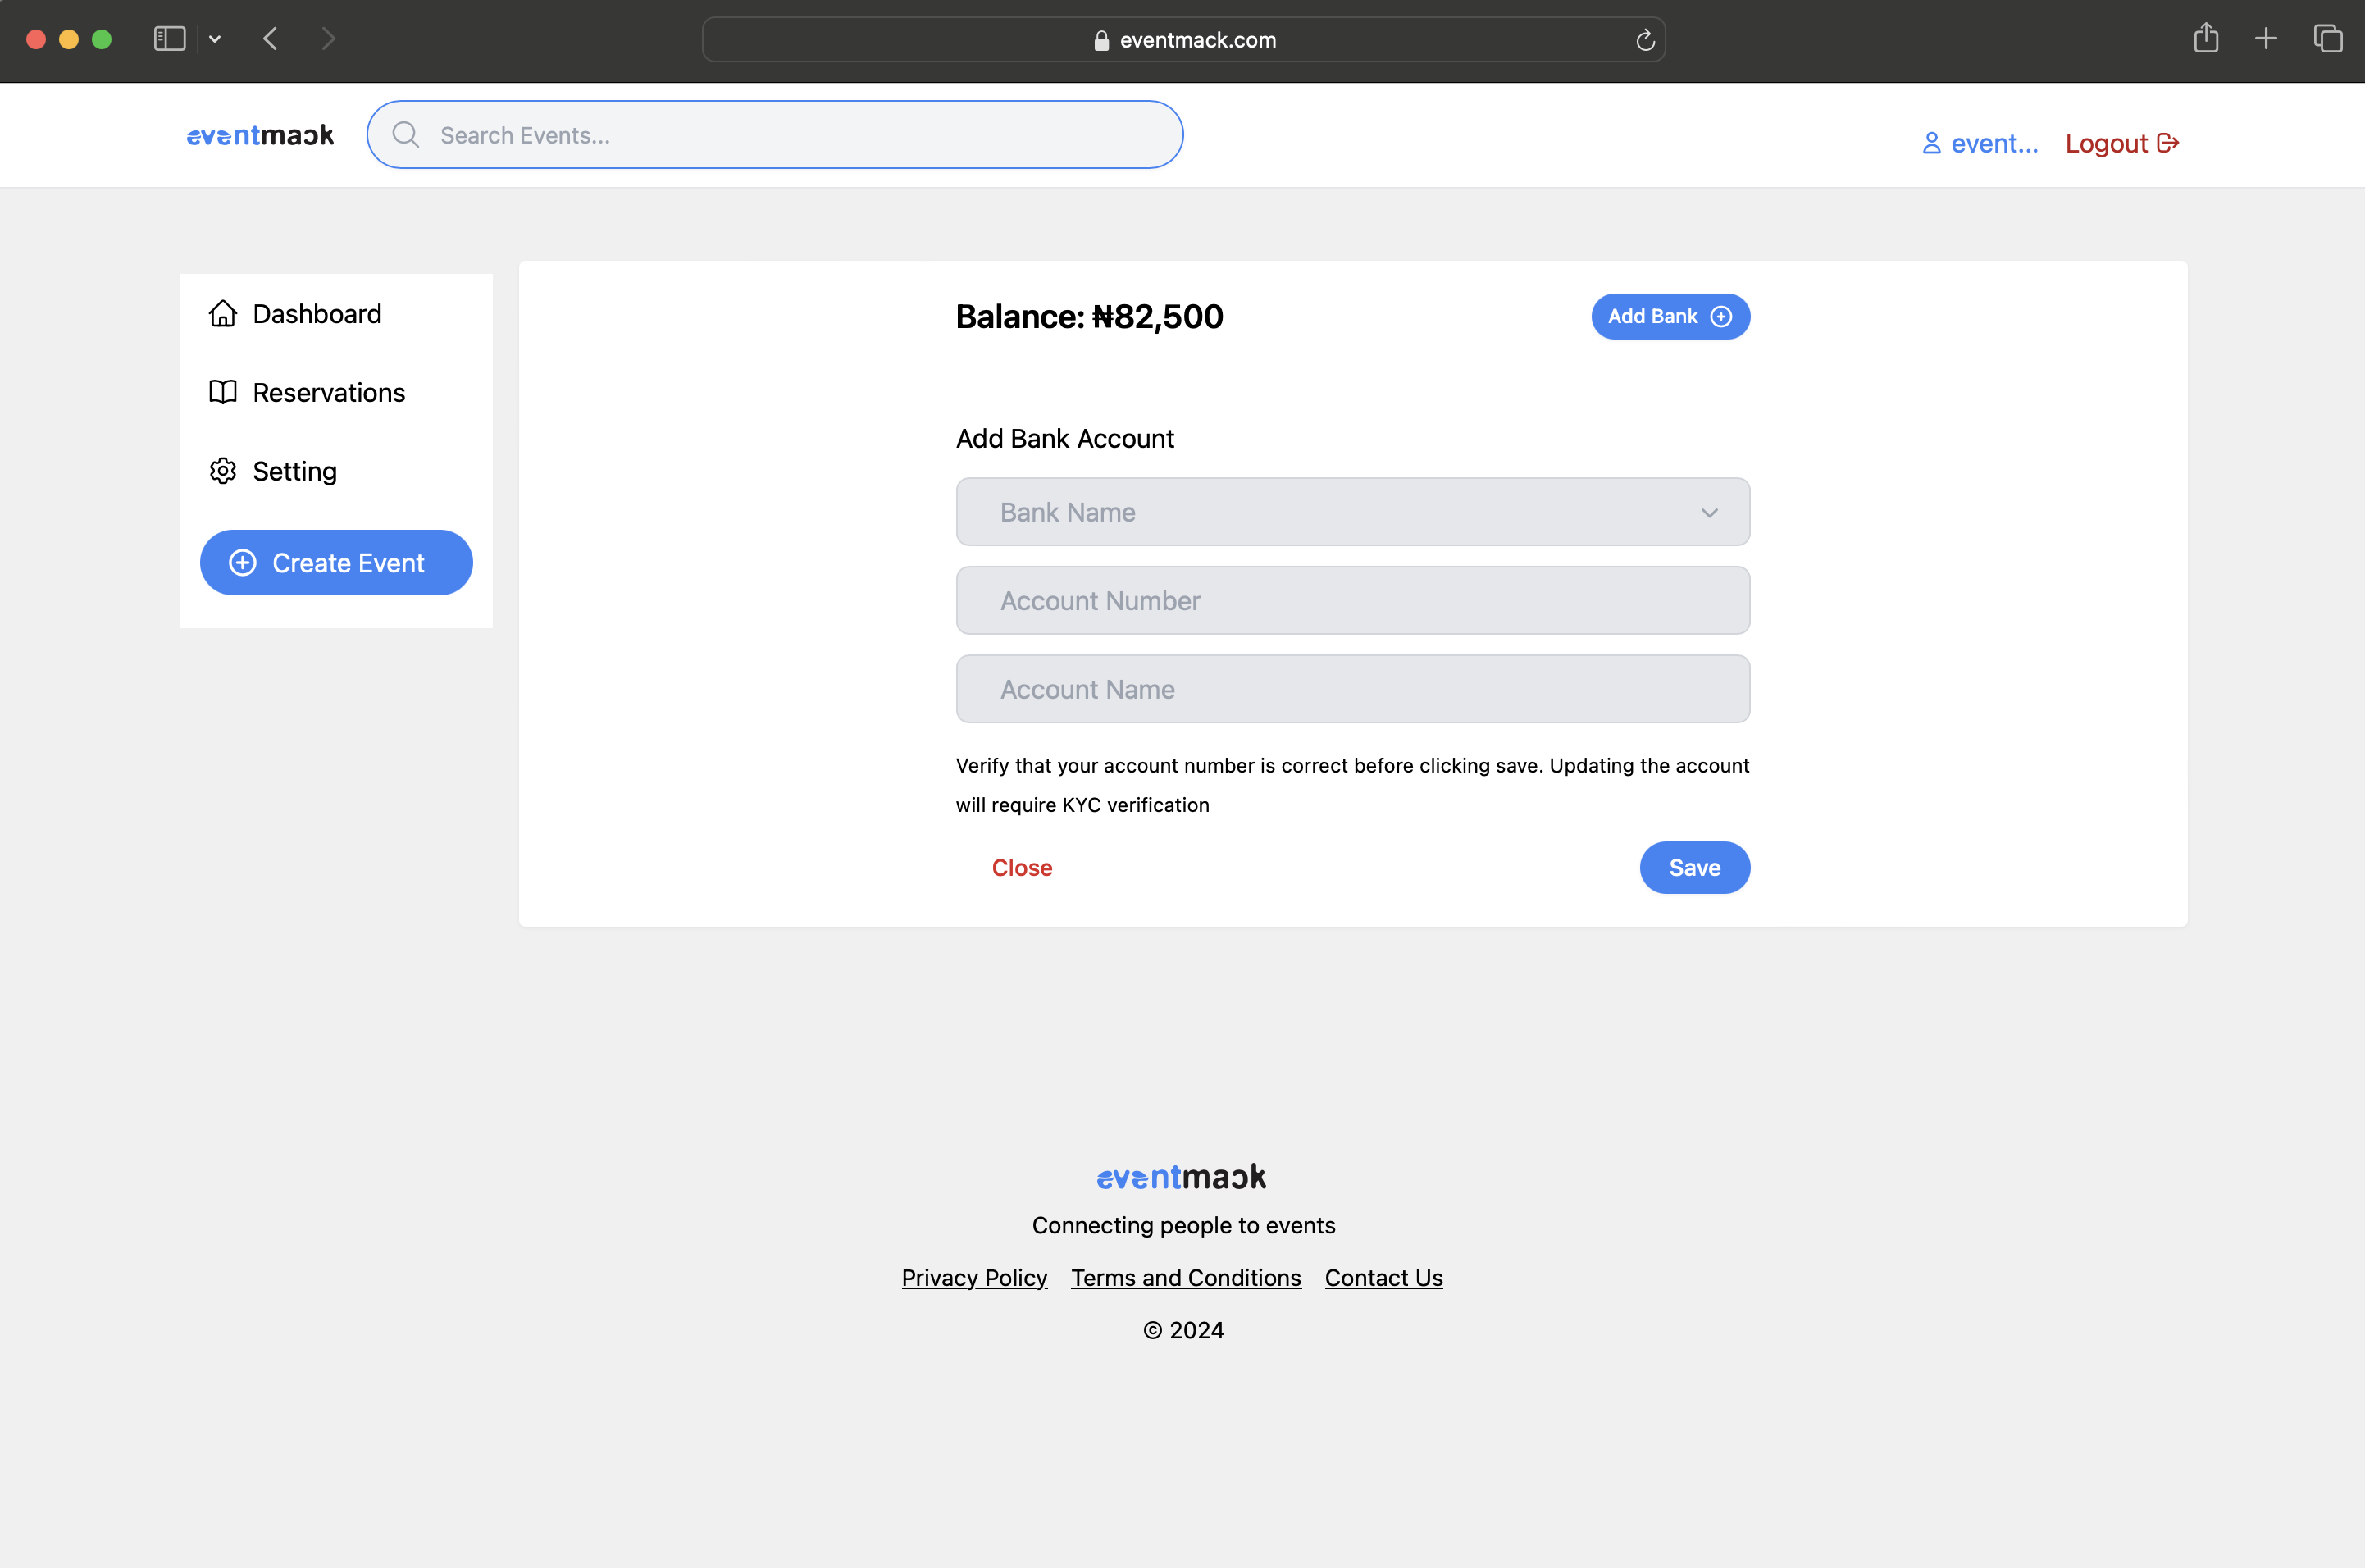Viewport: 2365px width, 1568px height.
Task: Click the user profile icon
Action: pos(1931,143)
